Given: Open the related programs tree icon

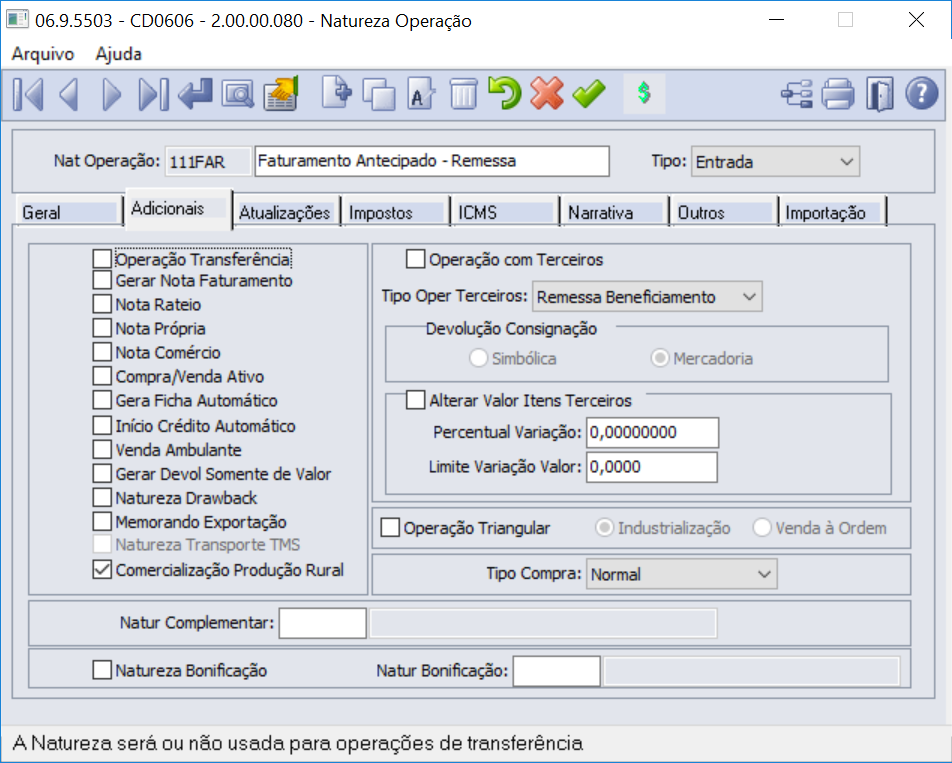Looking at the screenshot, I should (x=797, y=94).
